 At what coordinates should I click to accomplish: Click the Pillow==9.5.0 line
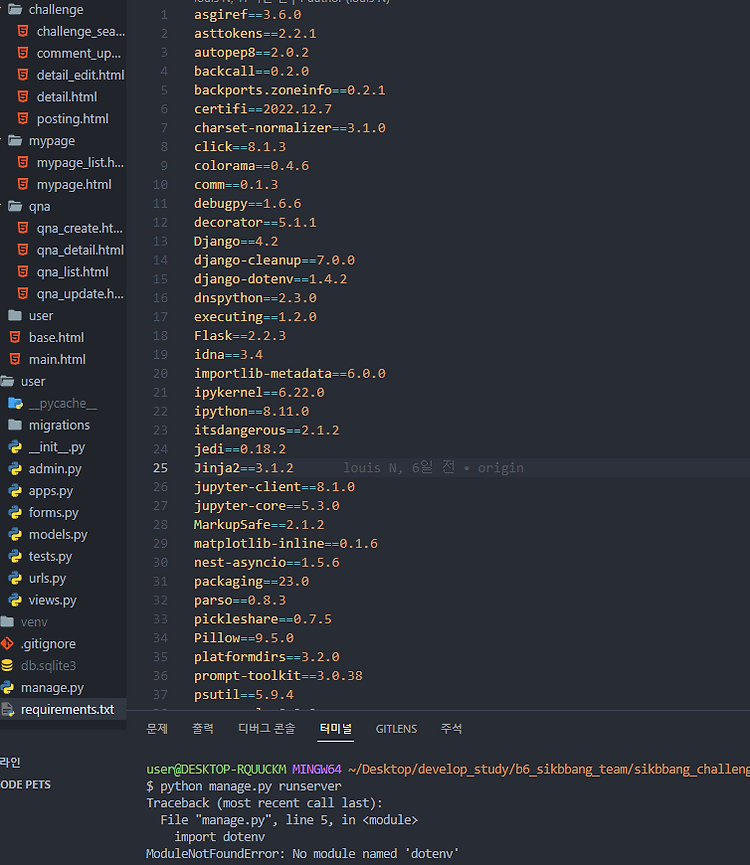243,638
